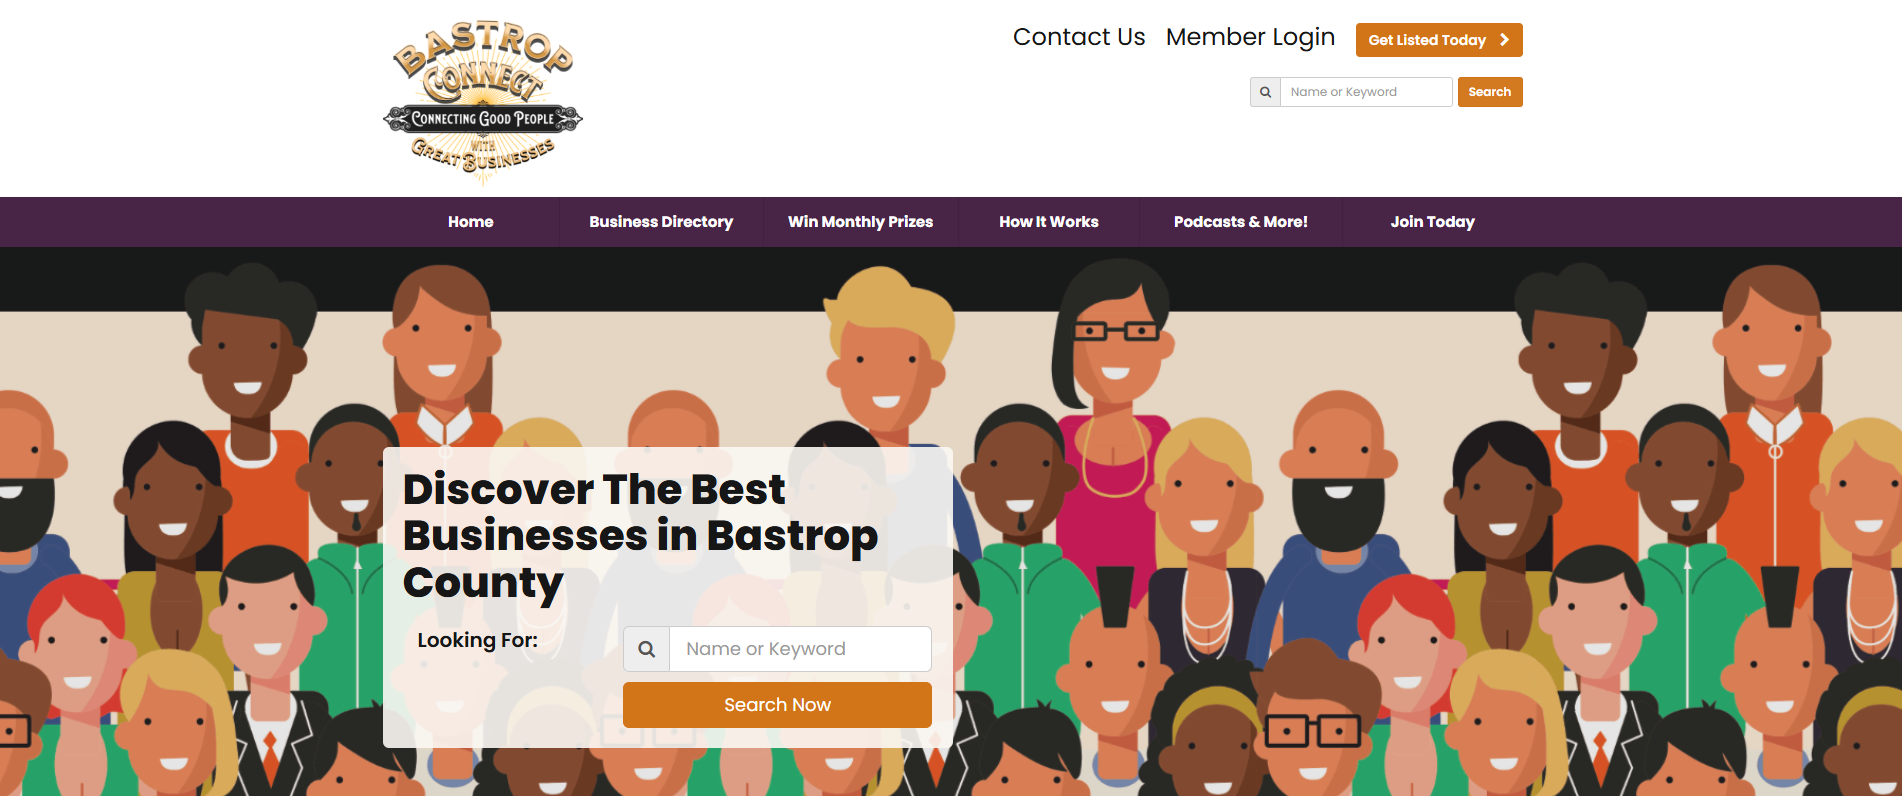Image resolution: width=1902 pixels, height=796 pixels.
Task: Click the magnifier icon in header search
Action: click(1265, 92)
